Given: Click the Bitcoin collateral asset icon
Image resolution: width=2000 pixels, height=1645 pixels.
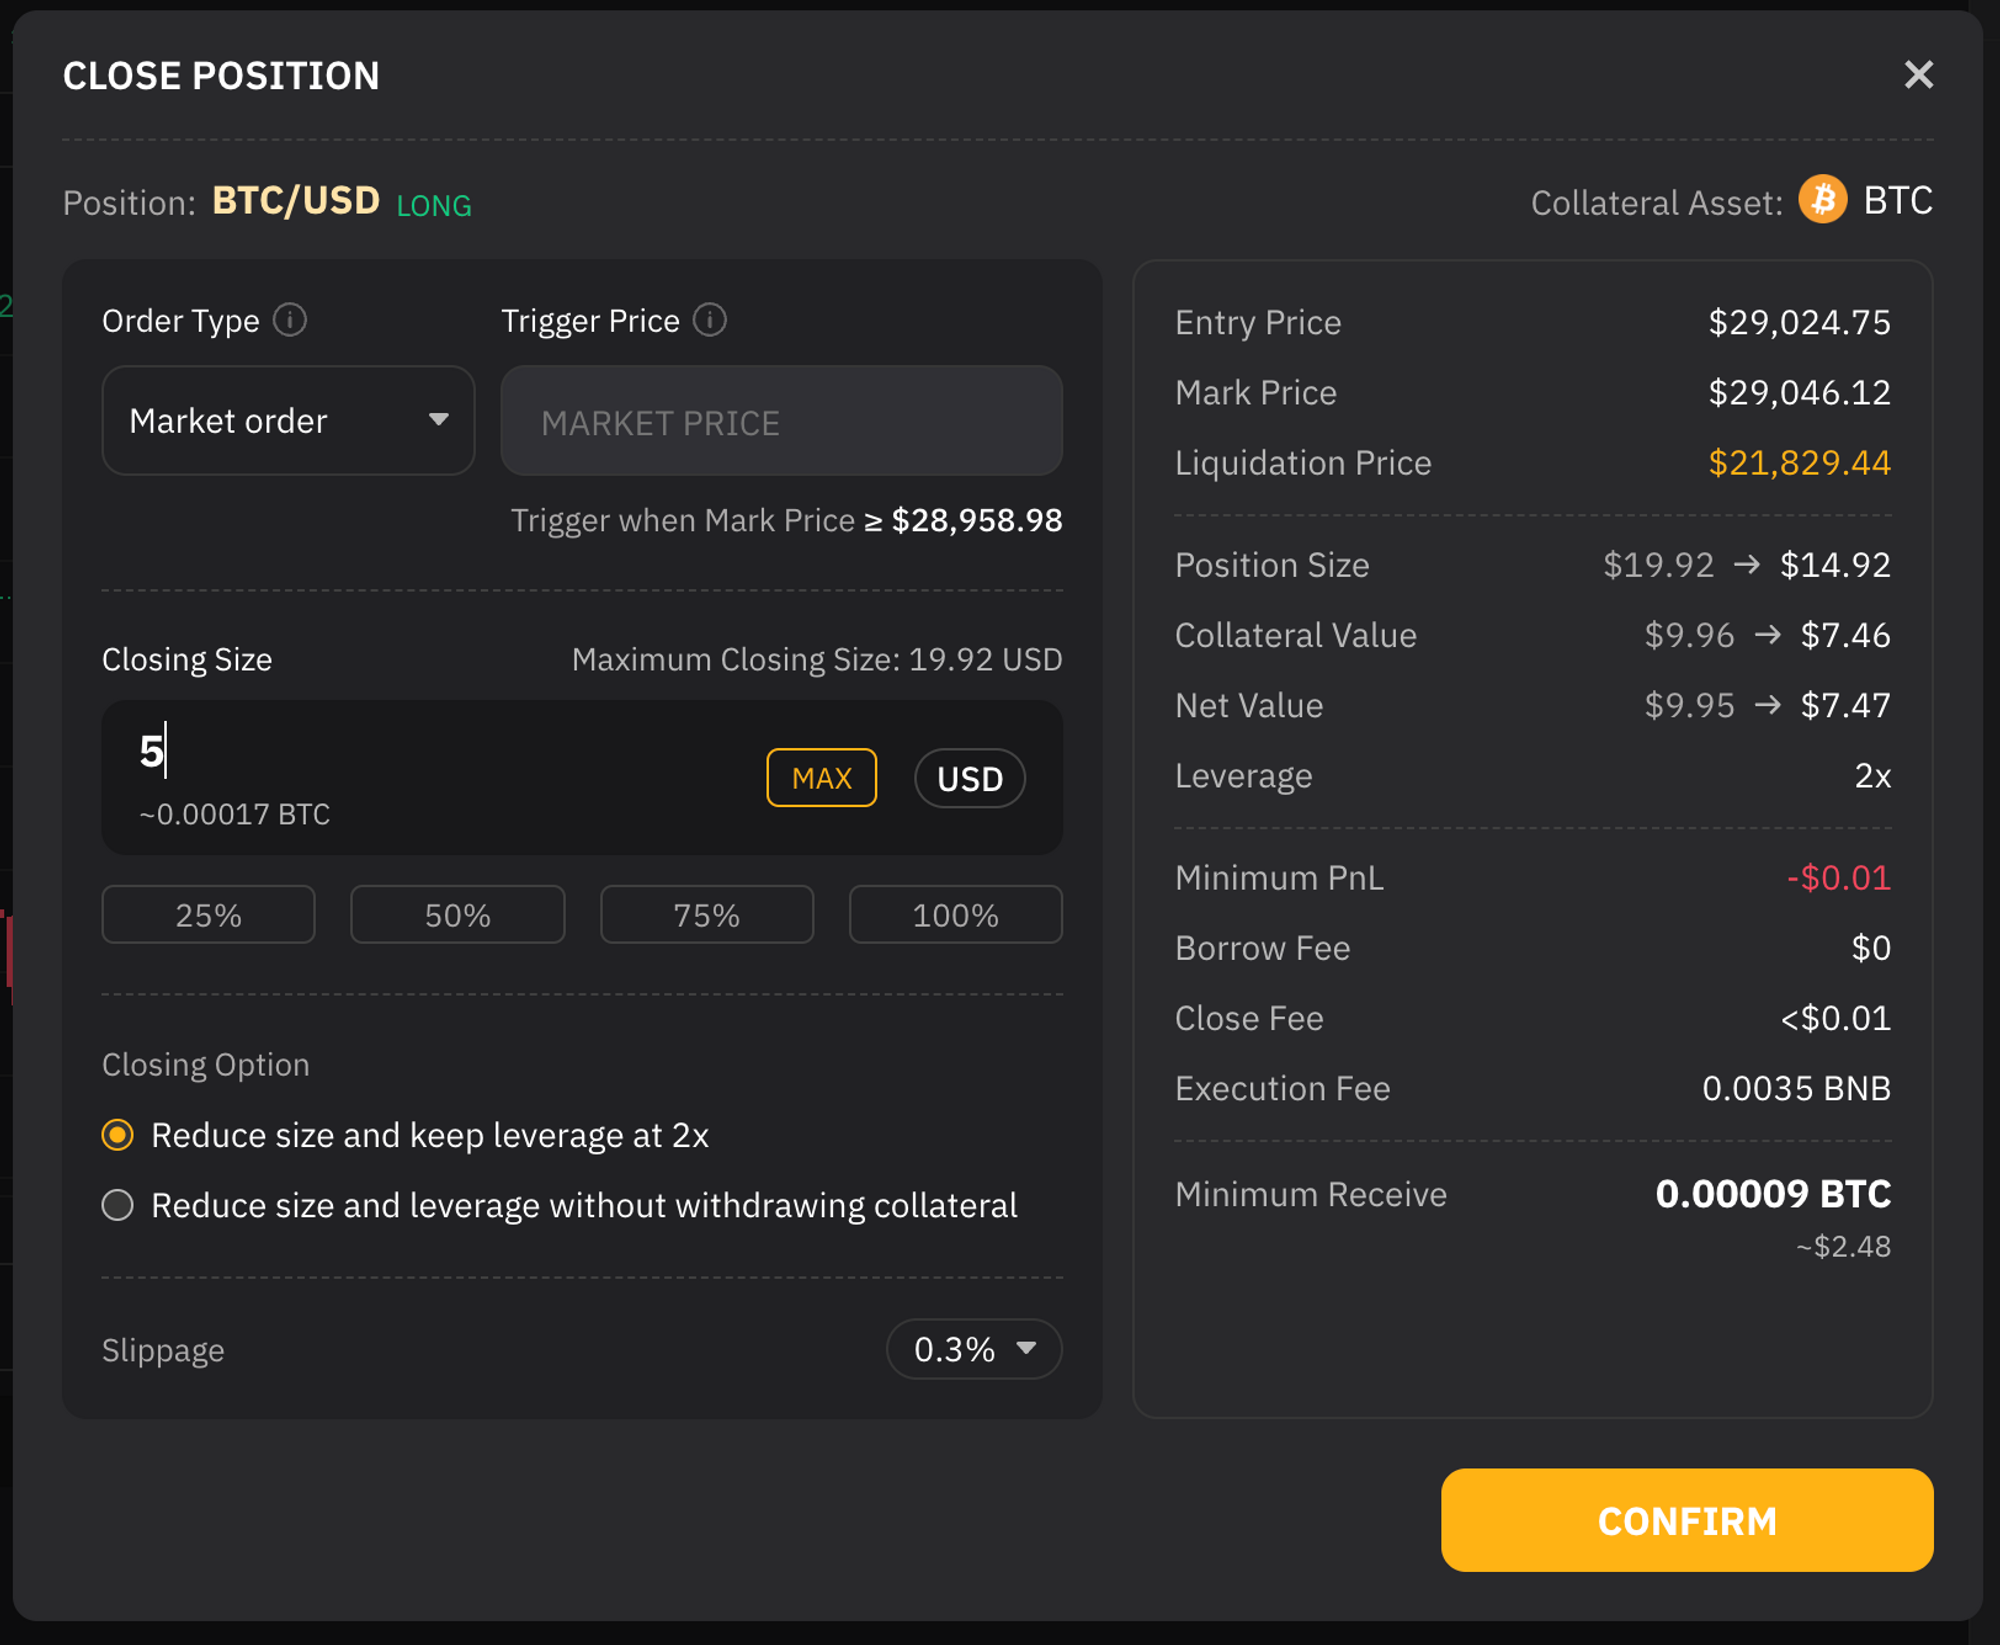Looking at the screenshot, I should (1822, 200).
